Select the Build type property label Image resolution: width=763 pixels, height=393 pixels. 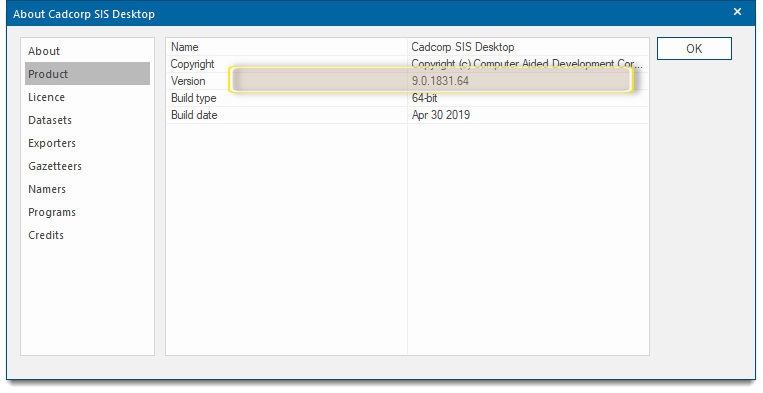click(x=193, y=98)
